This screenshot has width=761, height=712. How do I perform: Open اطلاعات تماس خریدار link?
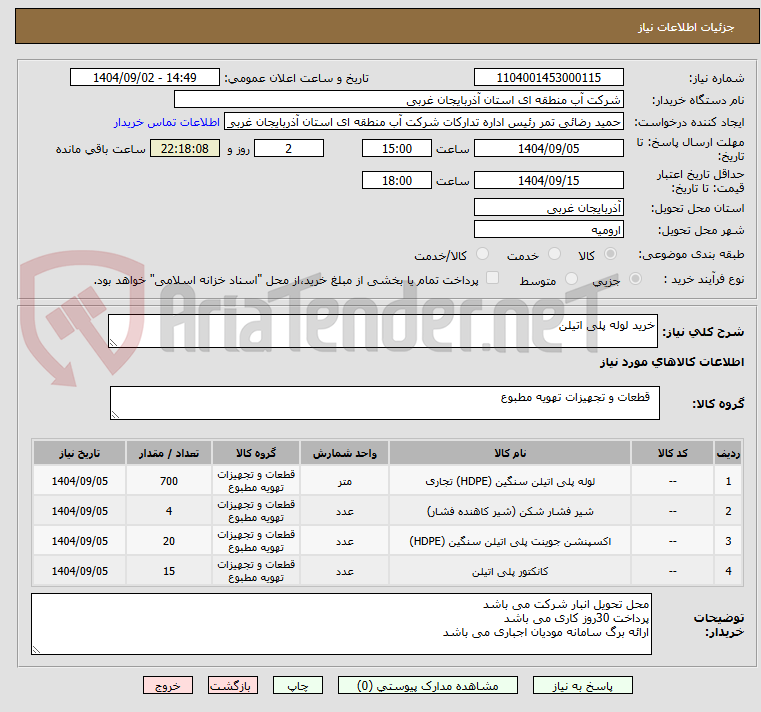point(167,122)
